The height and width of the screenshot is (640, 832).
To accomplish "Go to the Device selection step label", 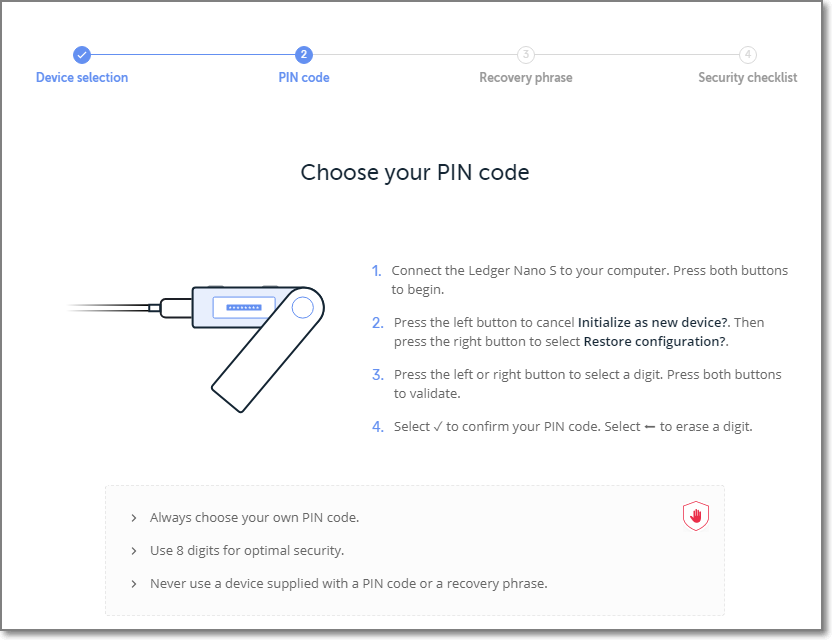I will tap(82, 77).
